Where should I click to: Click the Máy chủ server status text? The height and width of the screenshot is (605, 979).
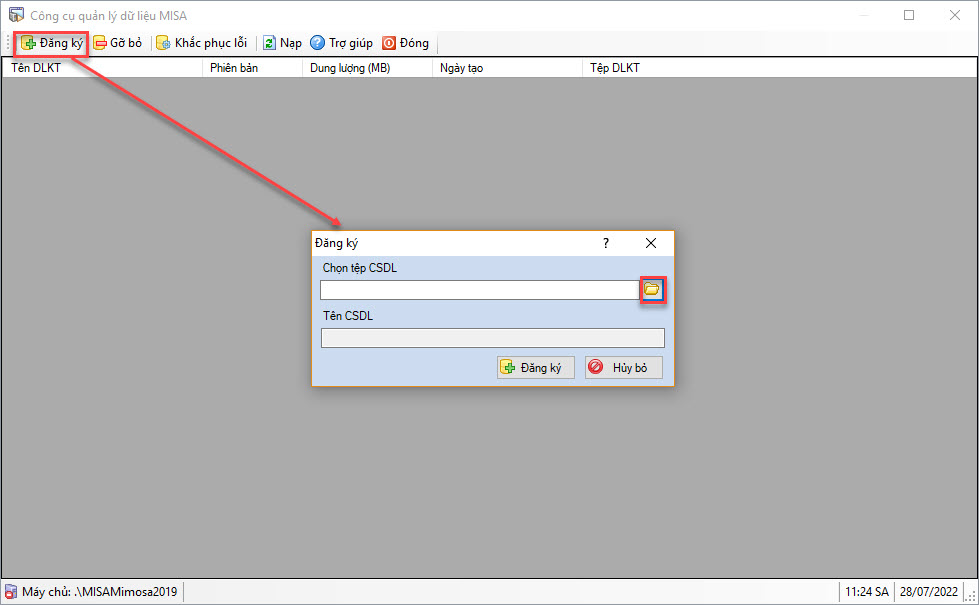pyautogui.click(x=100, y=592)
